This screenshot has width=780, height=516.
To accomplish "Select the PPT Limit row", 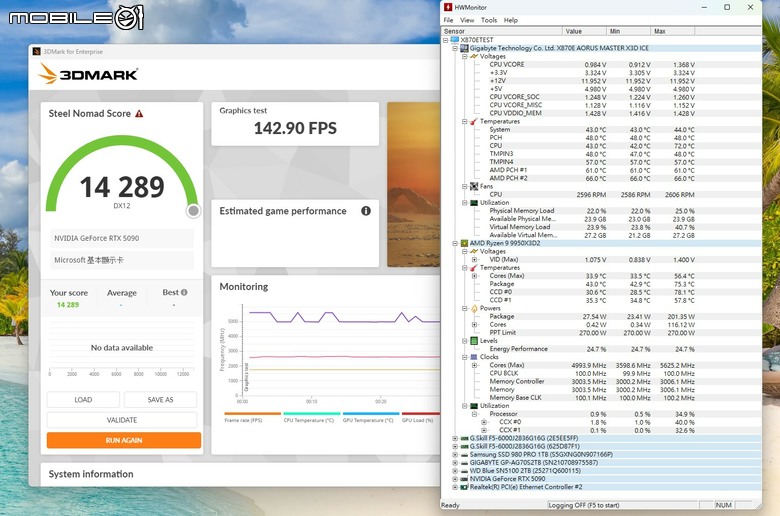I will click(592, 333).
